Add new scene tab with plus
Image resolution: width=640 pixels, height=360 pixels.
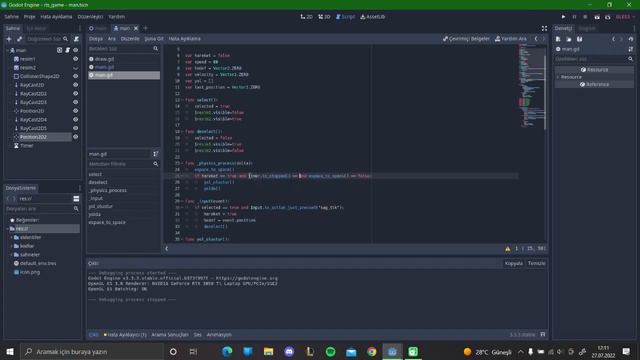pyautogui.click(x=145, y=28)
